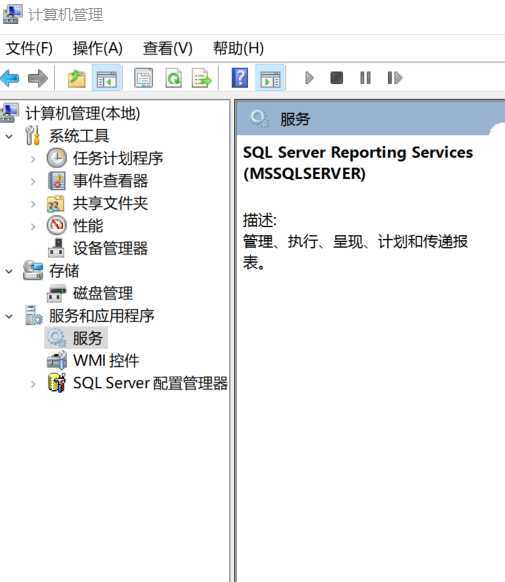Open the 文件(F) menu
Screen dimensions: 505x582
[29, 48]
